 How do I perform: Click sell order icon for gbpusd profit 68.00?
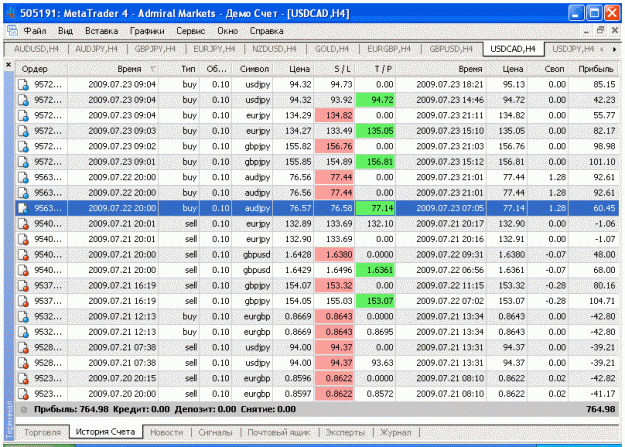(x=24, y=270)
